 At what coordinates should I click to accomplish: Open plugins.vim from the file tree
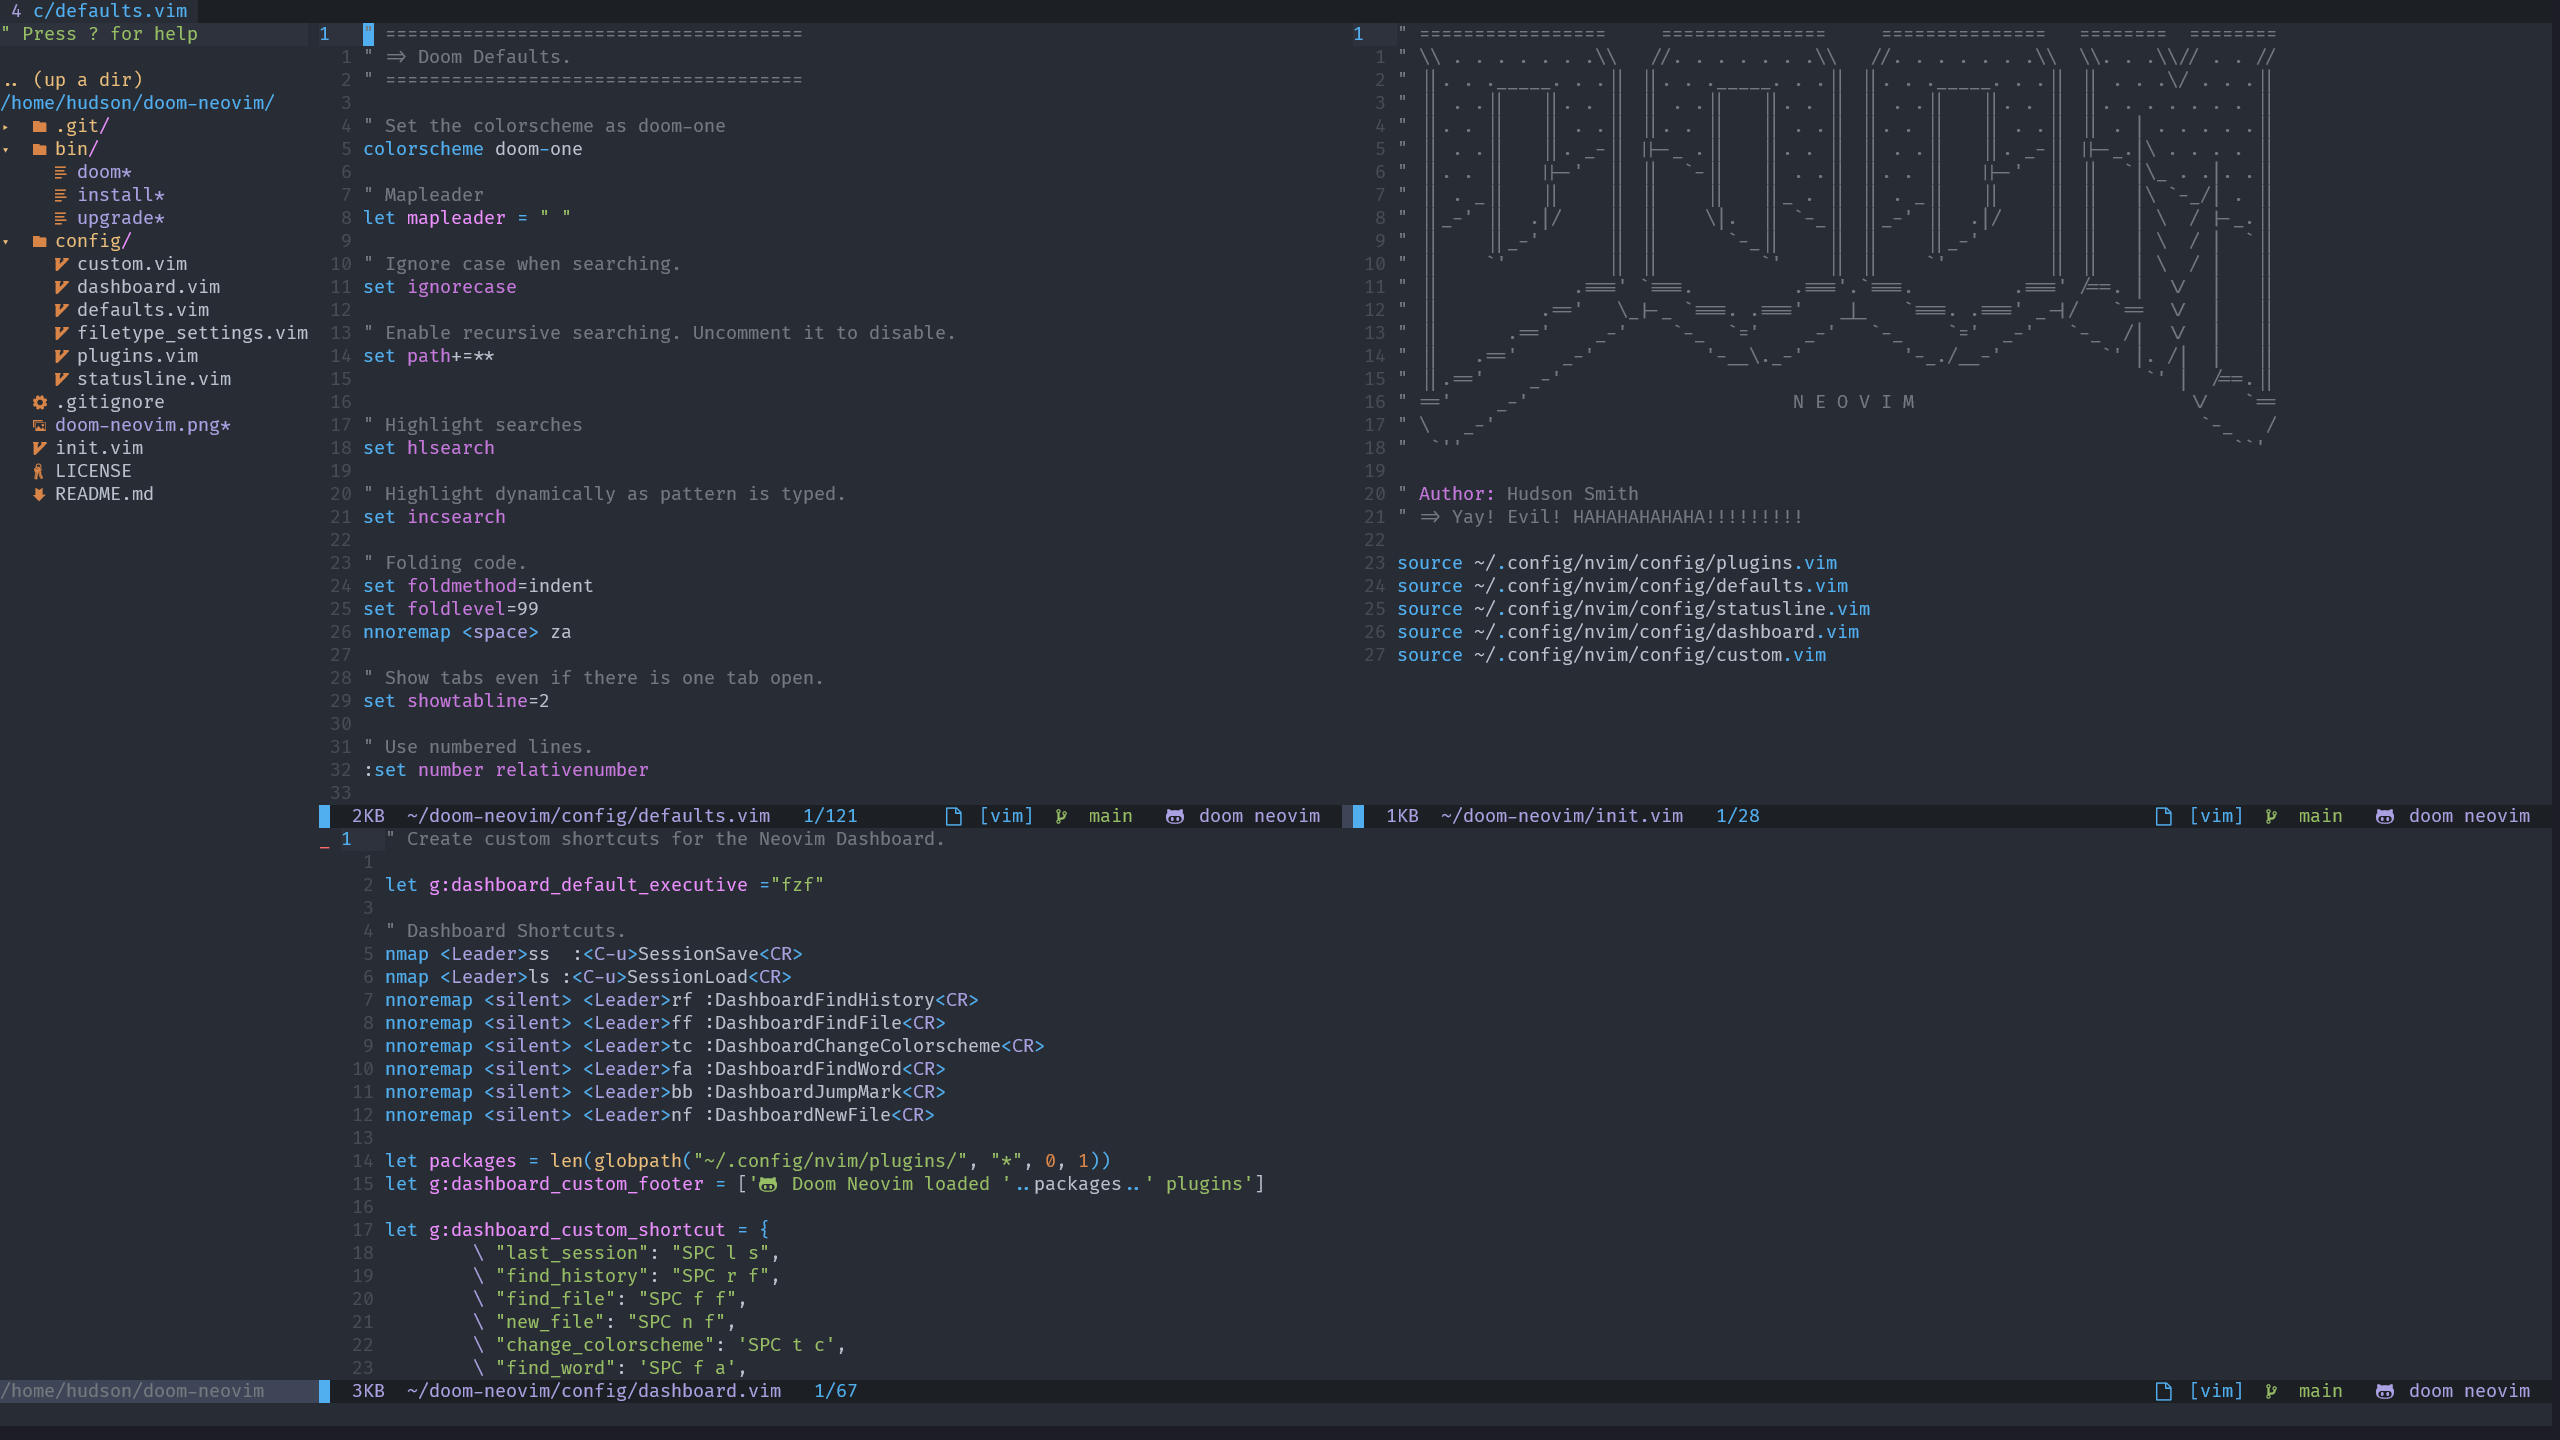[x=137, y=356]
